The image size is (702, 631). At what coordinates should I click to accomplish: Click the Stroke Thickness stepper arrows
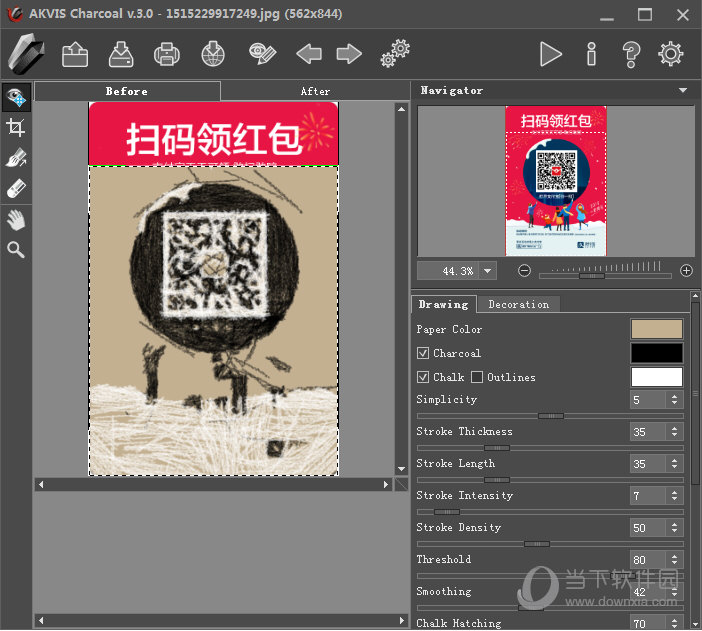(x=674, y=432)
